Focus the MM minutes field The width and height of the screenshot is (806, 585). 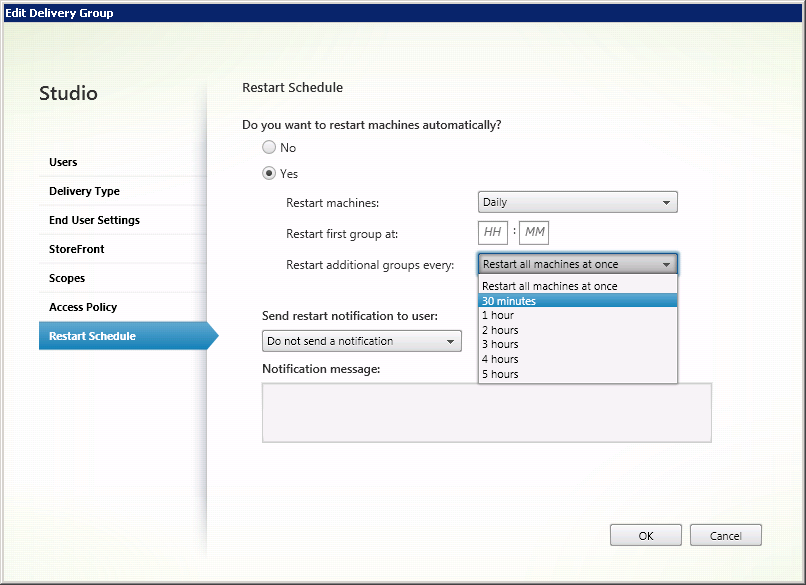point(534,232)
